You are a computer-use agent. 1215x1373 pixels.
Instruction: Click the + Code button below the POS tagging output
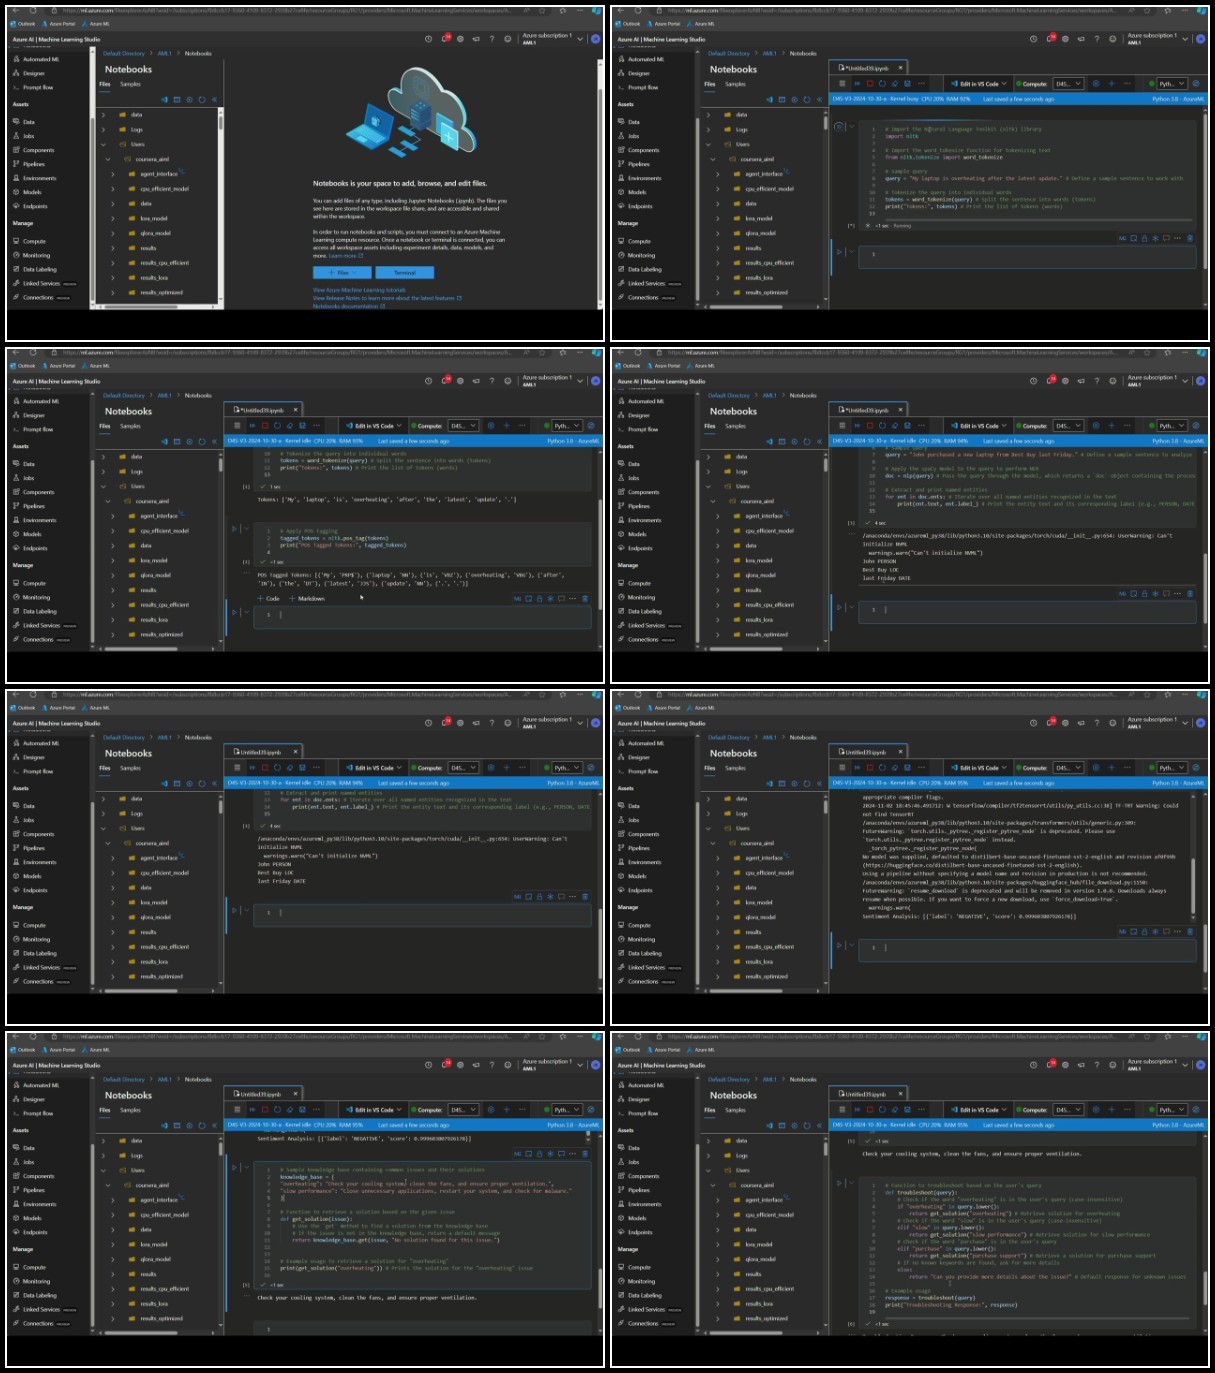(x=268, y=598)
